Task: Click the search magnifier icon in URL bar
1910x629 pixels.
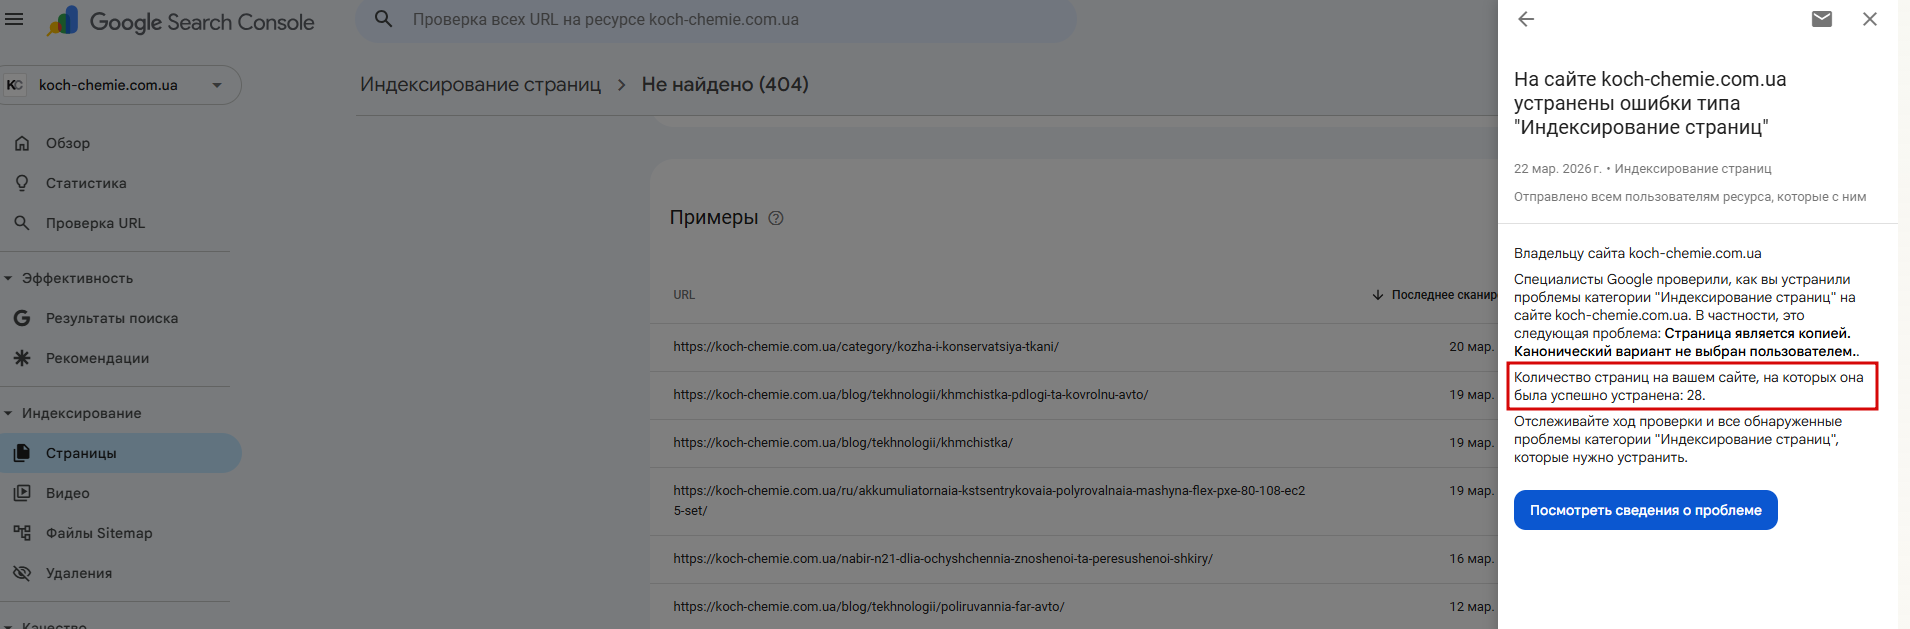Action: point(383,19)
